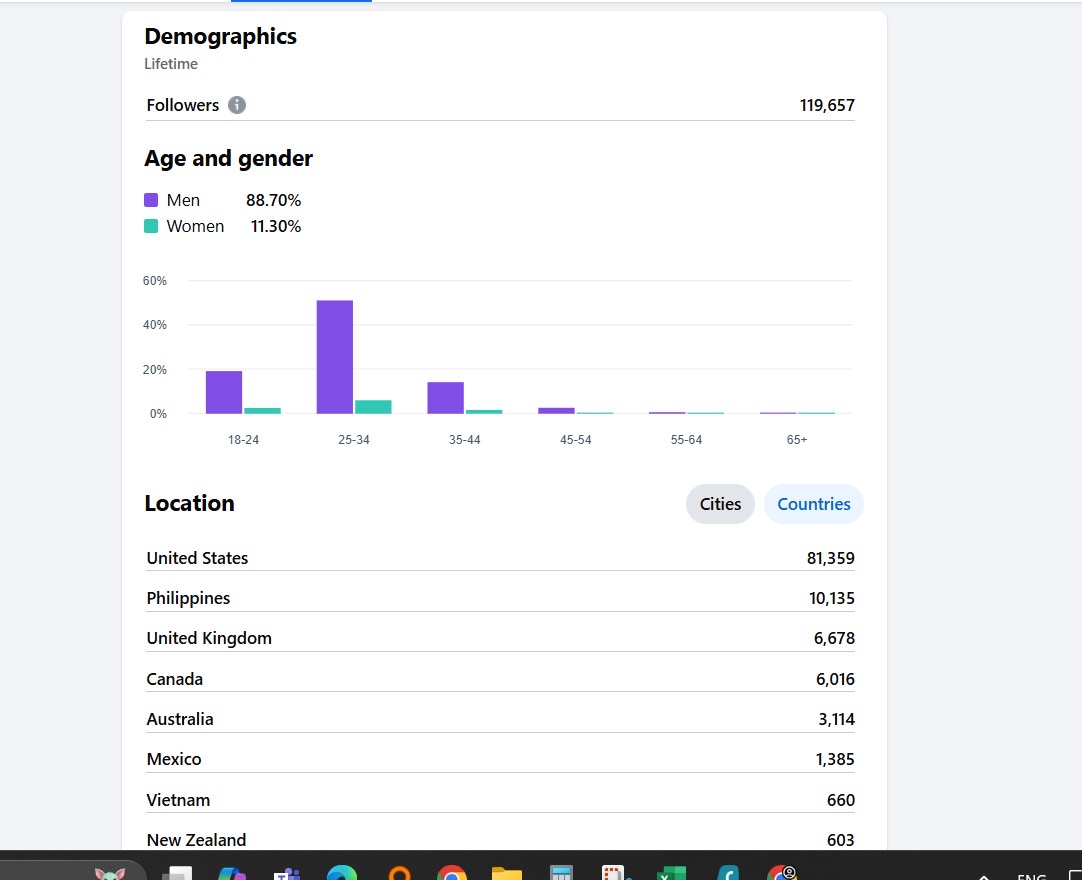Click the 40% y-axis label

click(155, 324)
